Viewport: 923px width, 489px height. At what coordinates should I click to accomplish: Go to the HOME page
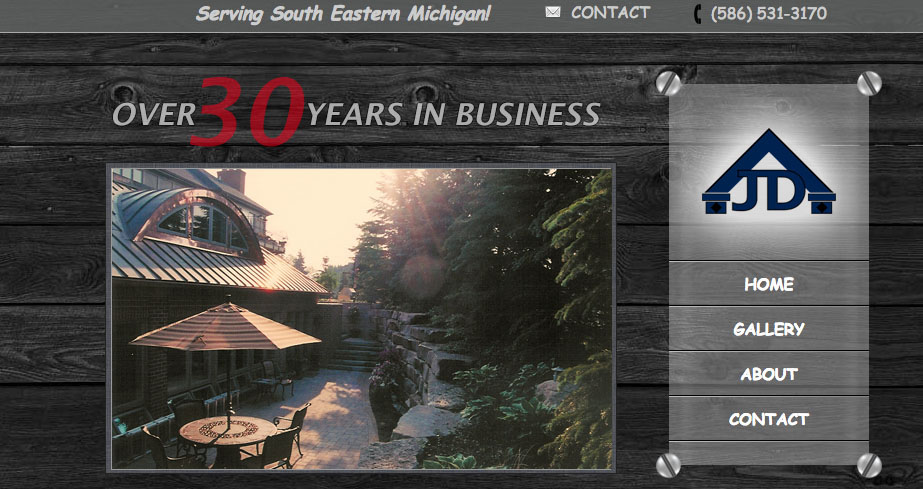coord(768,284)
